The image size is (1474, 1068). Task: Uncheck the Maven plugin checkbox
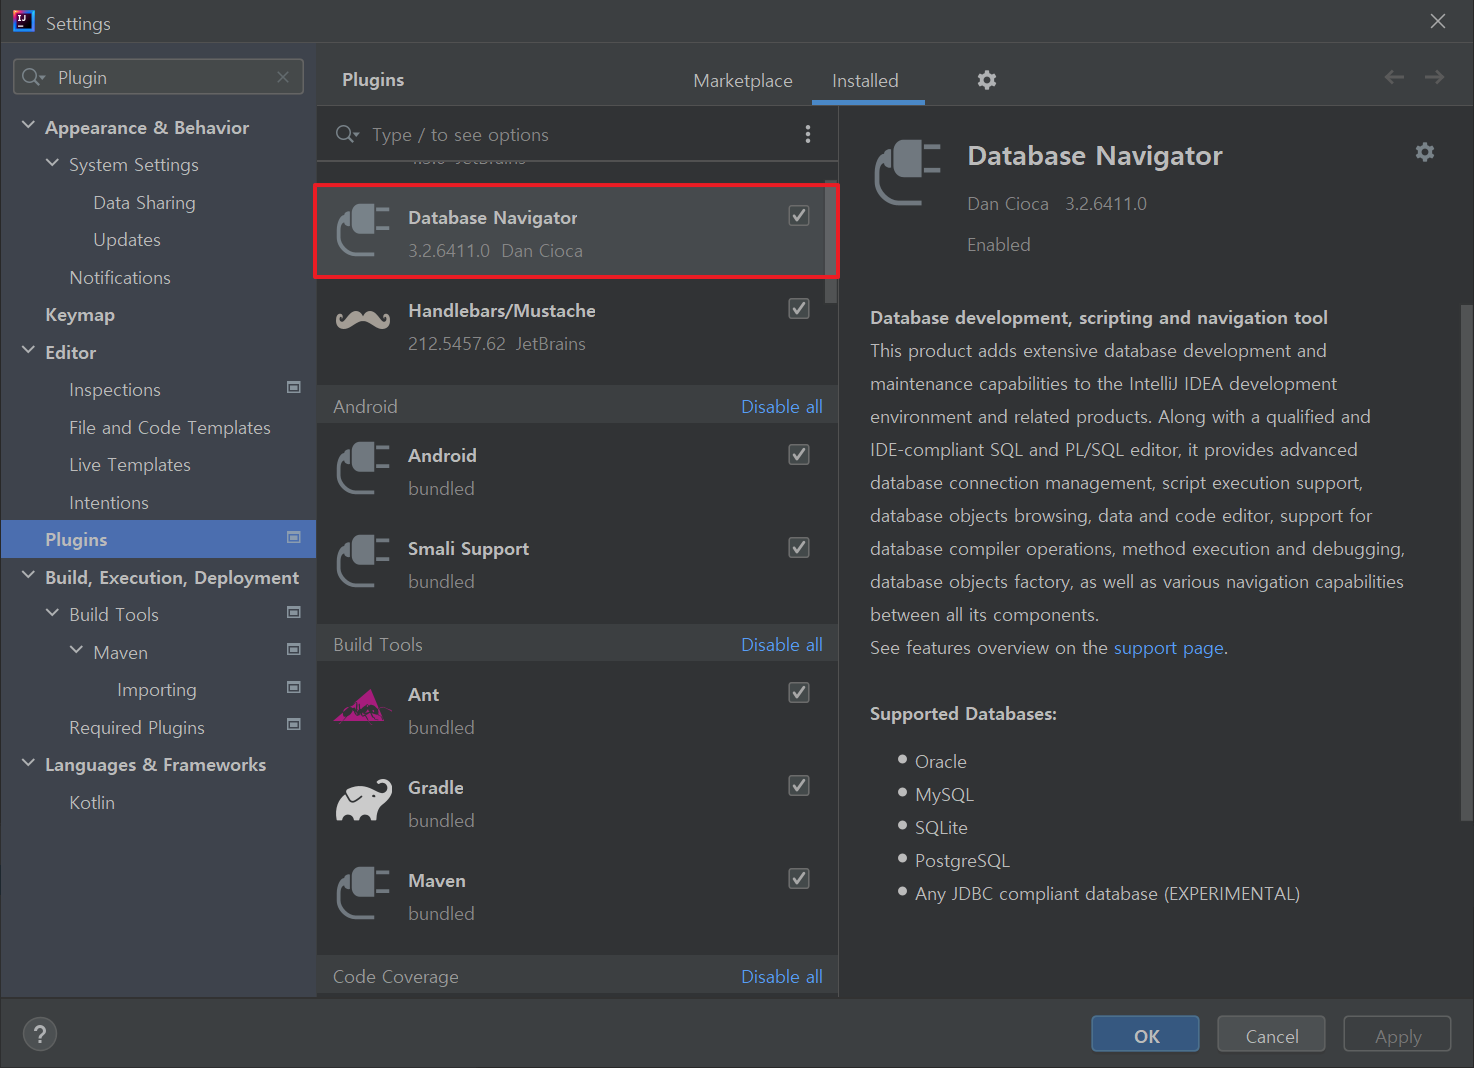pos(799,878)
